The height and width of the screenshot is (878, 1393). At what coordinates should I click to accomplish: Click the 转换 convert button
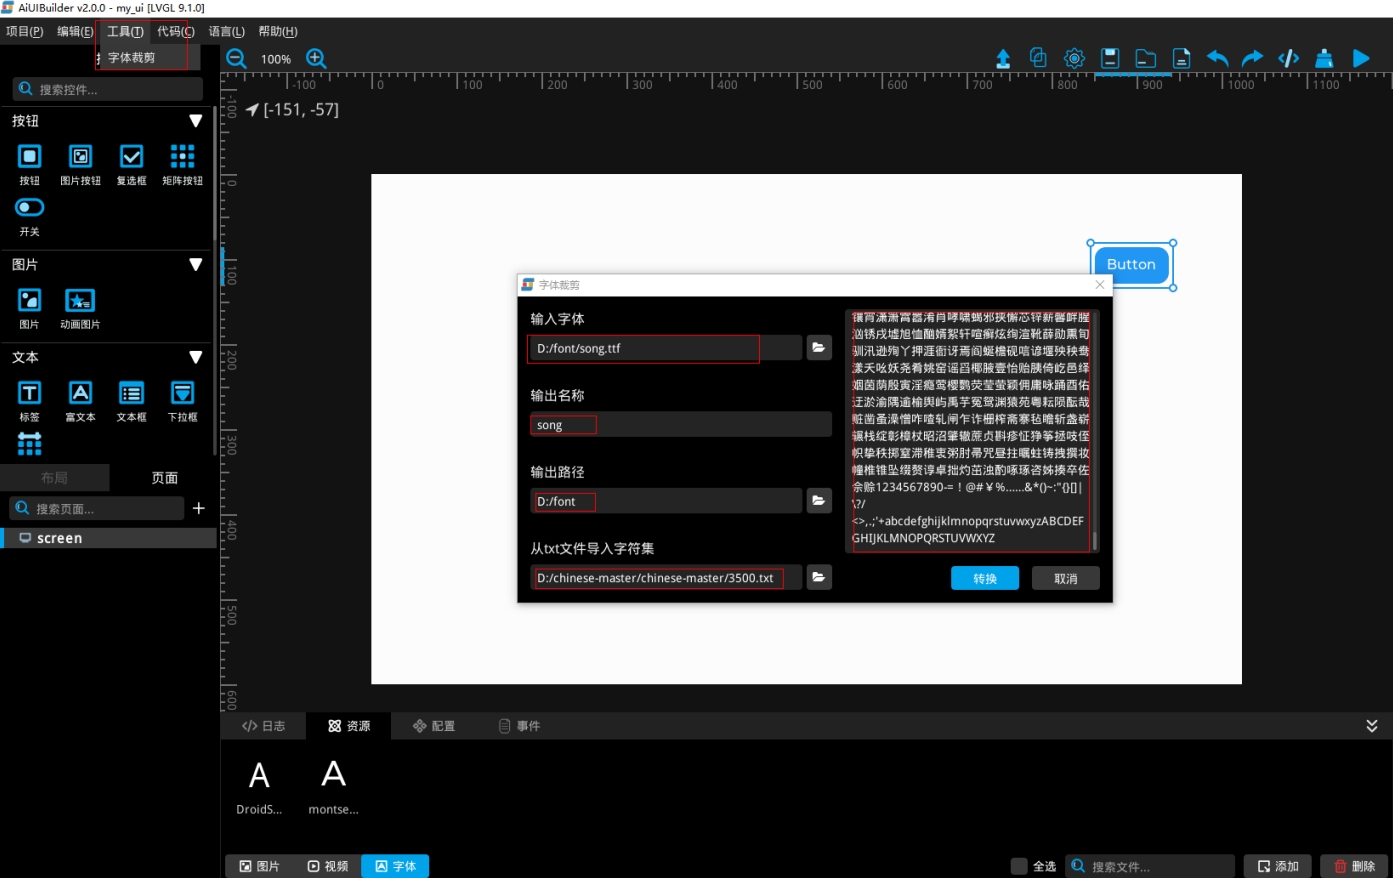(984, 578)
